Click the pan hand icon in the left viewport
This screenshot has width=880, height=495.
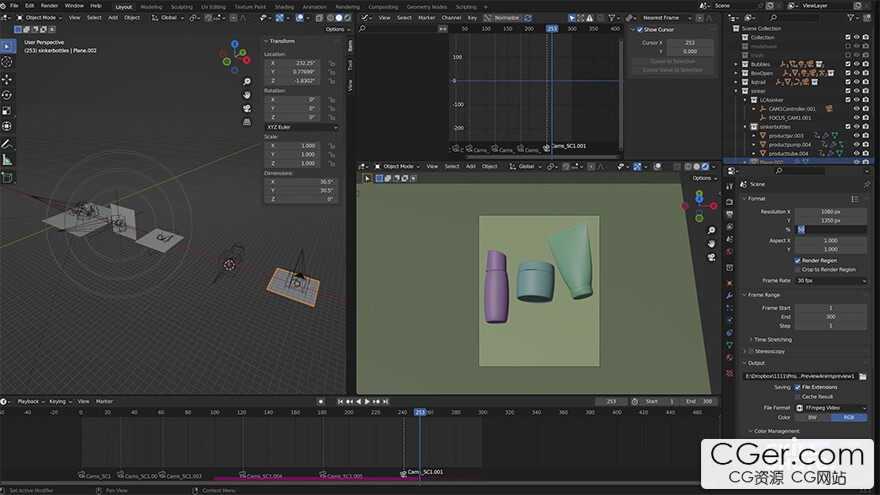click(246, 95)
